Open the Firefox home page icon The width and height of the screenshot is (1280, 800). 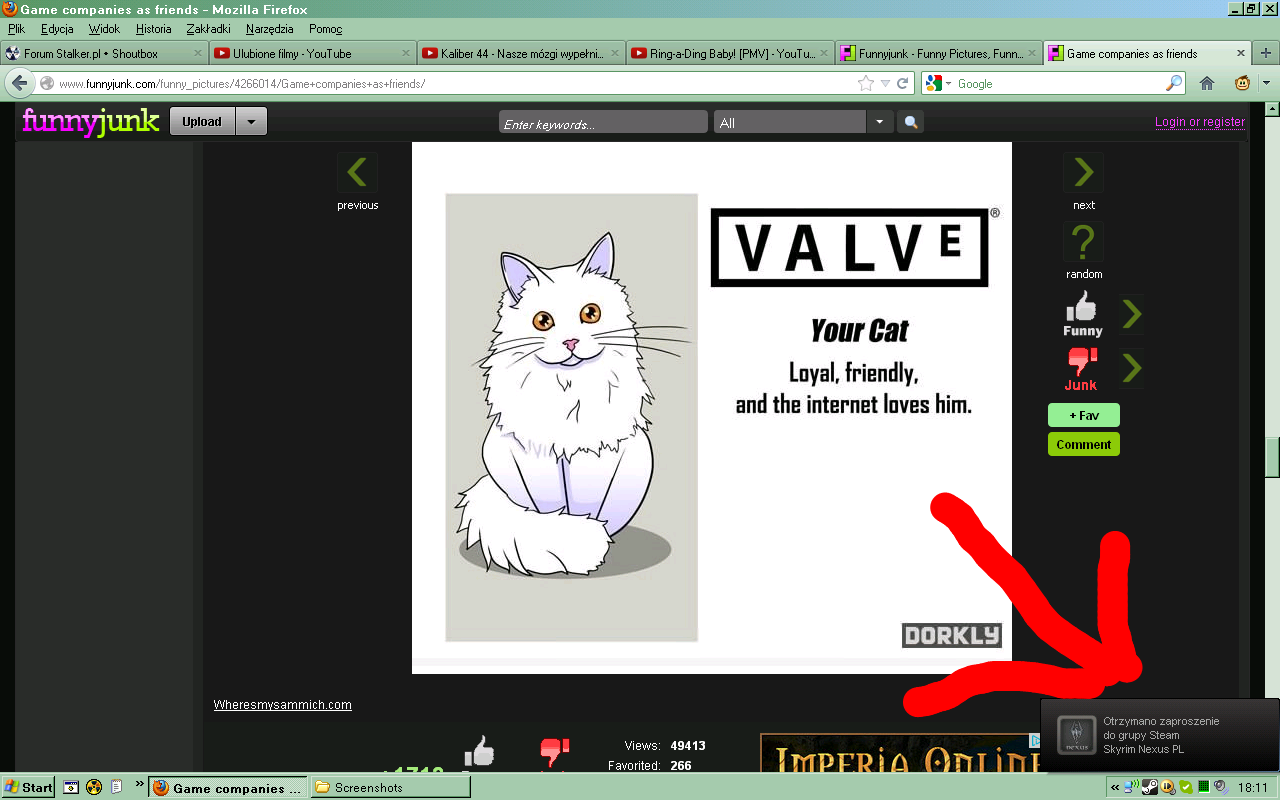1207,83
